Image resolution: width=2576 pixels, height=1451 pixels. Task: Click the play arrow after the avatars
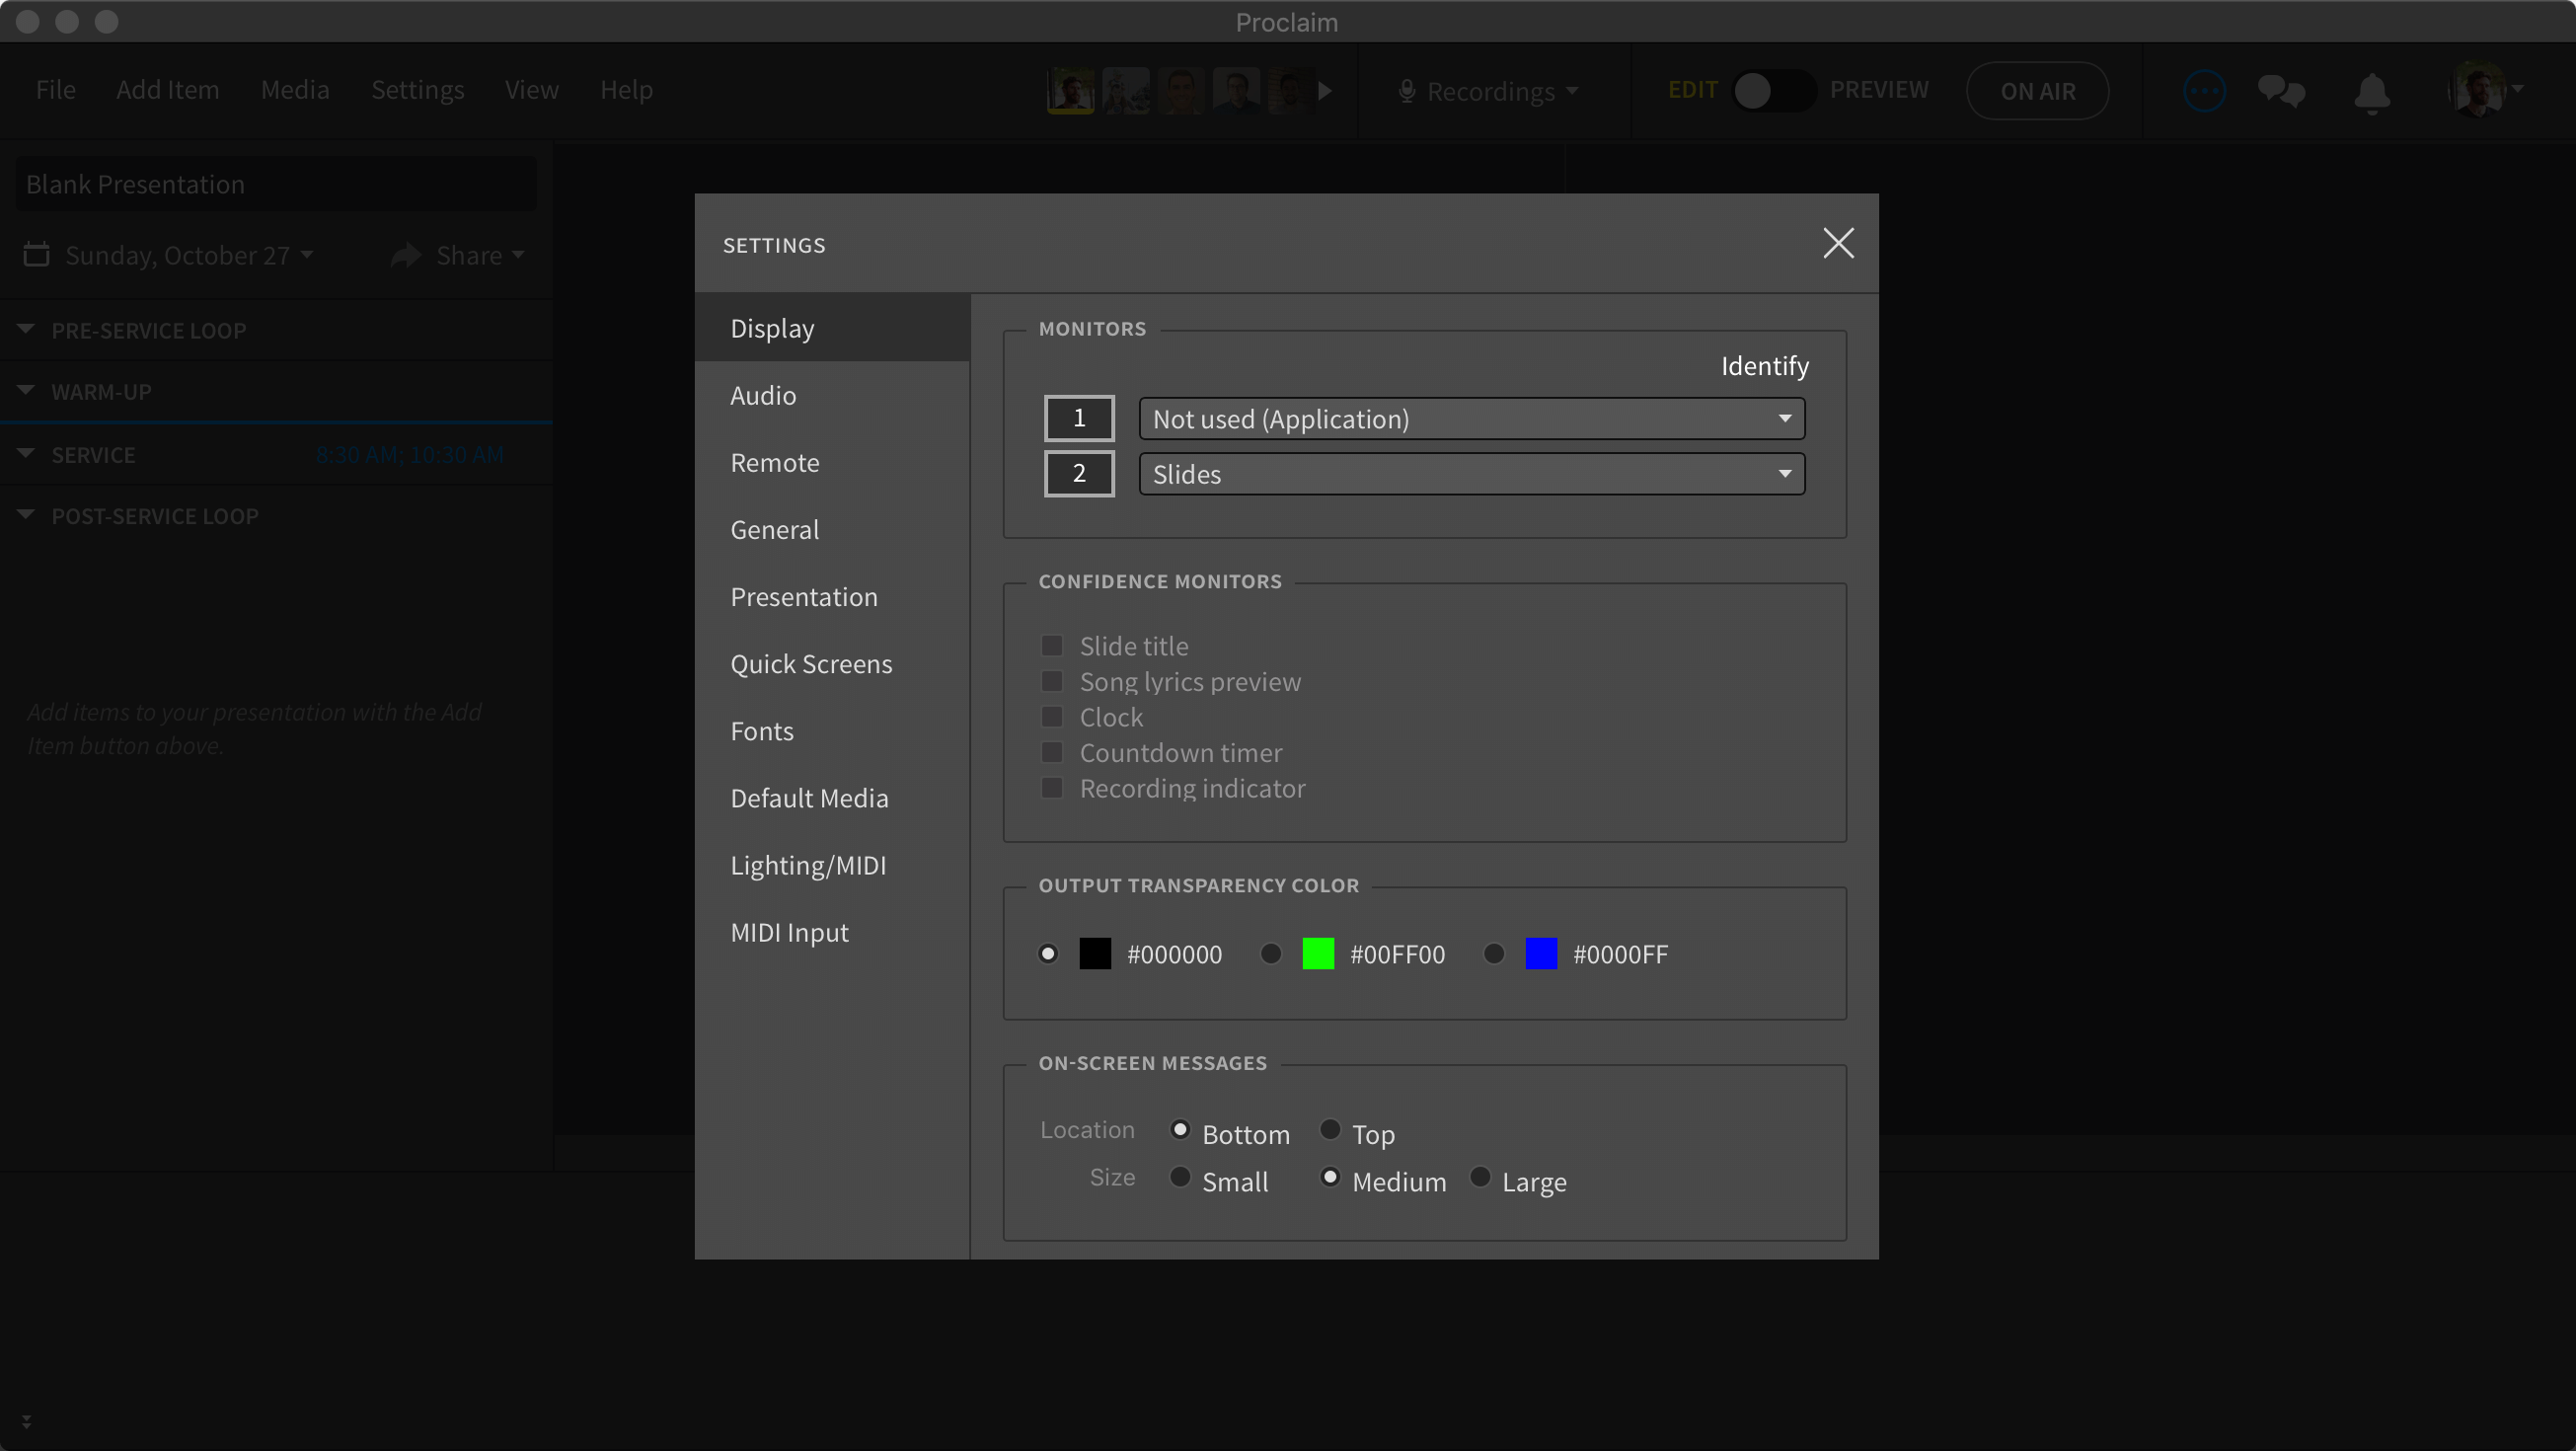[x=1325, y=91]
